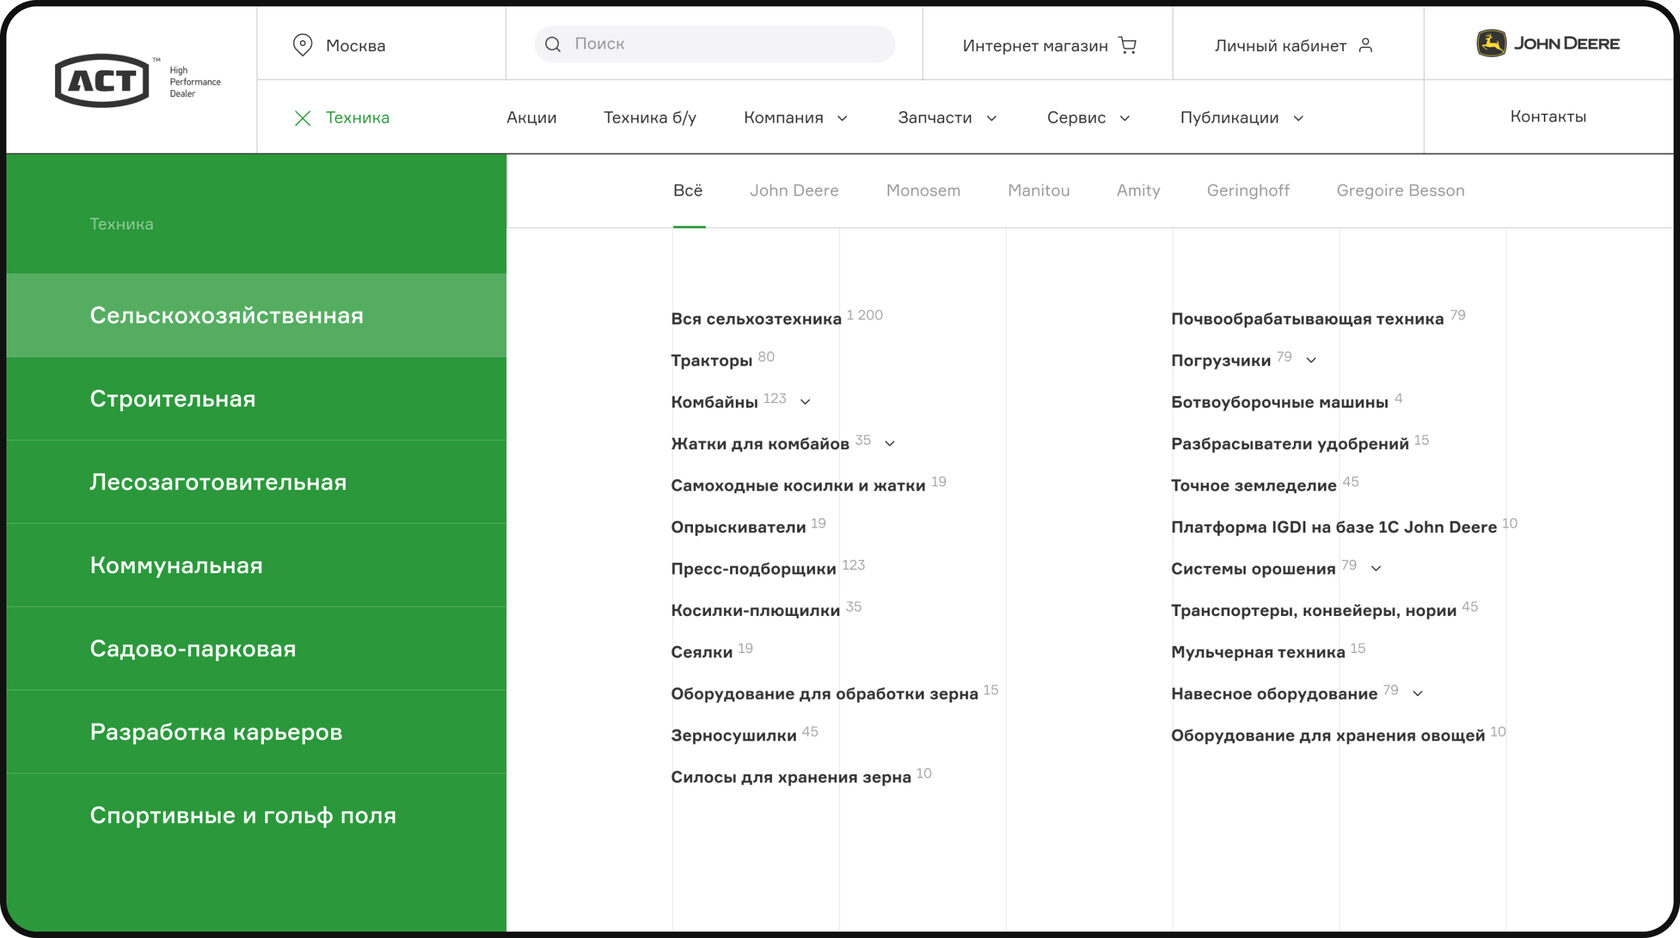Click the green X icon beside Техника

[x=302, y=117]
